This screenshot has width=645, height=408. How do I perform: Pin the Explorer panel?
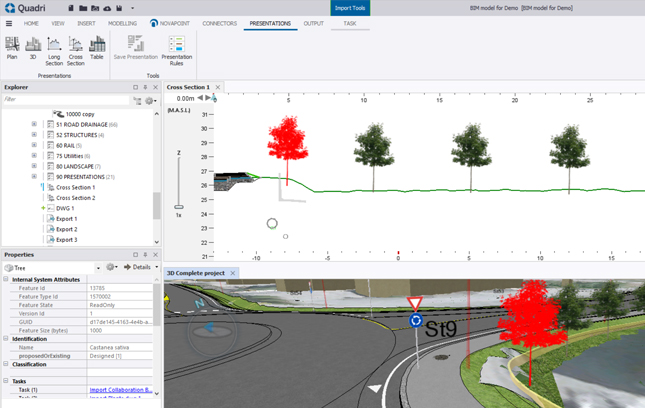[x=146, y=87]
